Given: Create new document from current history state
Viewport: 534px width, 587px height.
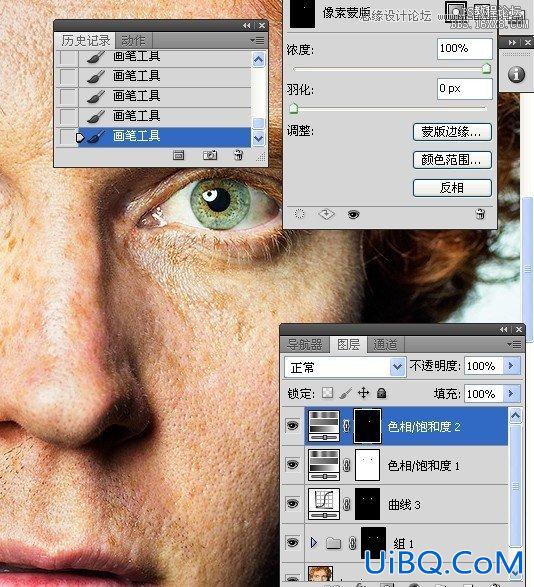Looking at the screenshot, I should pyautogui.click(x=179, y=155).
